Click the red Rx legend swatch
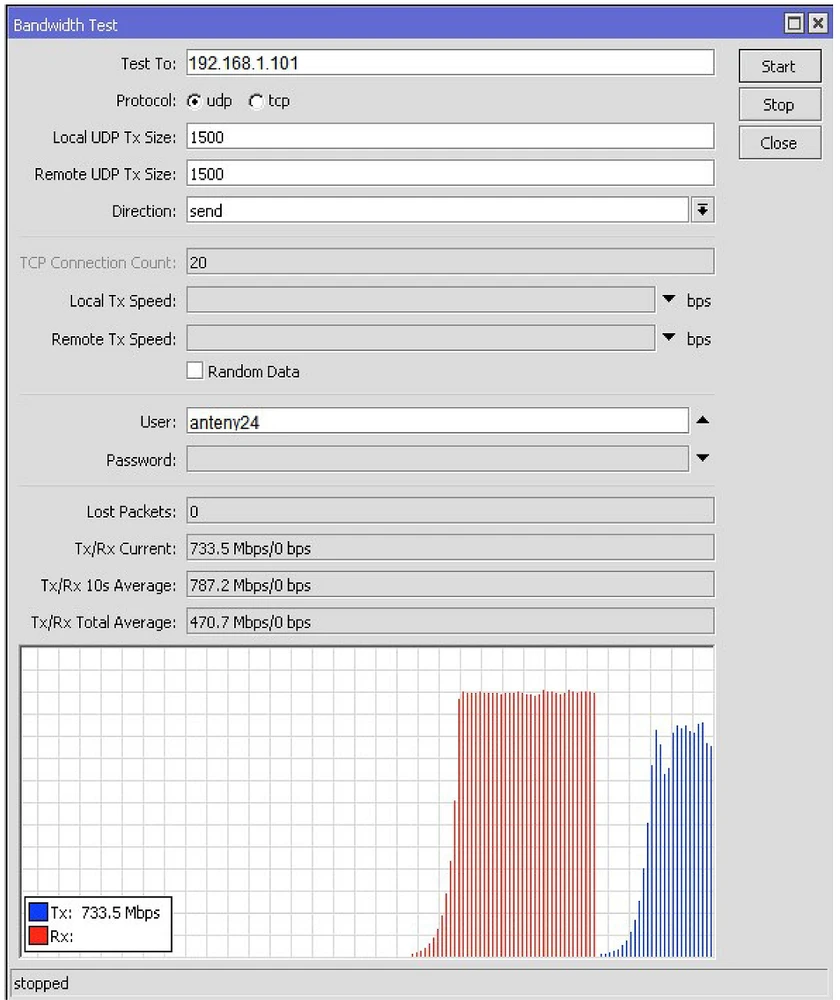840x1000 pixels. 37,936
